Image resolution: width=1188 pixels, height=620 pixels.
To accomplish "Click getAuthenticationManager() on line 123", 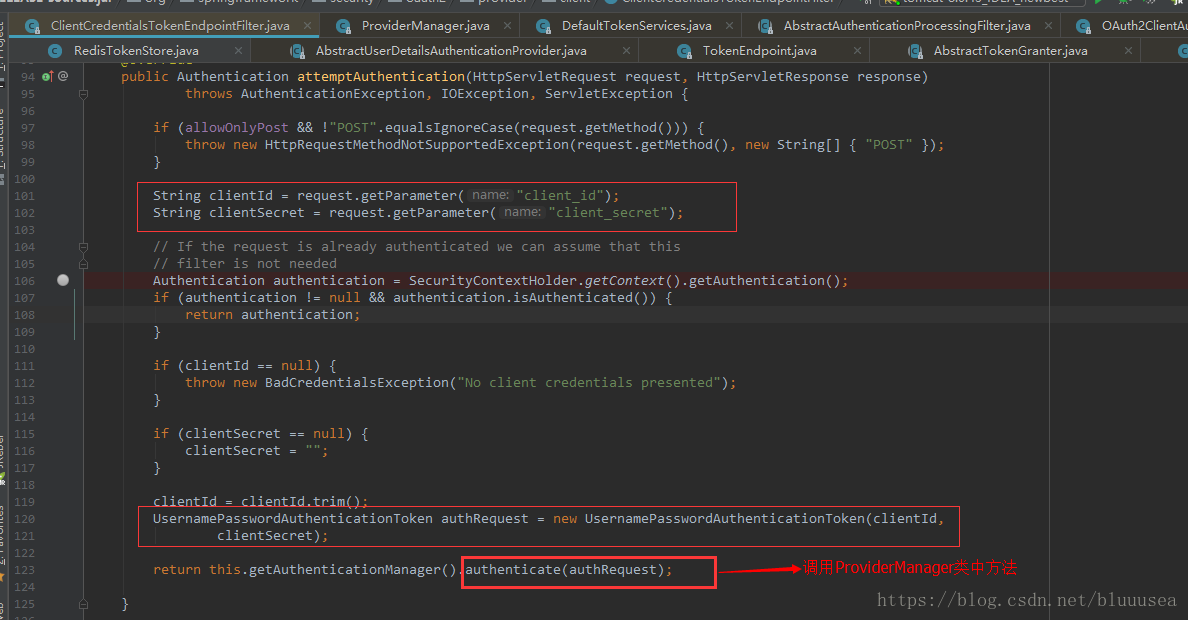I will (x=352, y=569).
